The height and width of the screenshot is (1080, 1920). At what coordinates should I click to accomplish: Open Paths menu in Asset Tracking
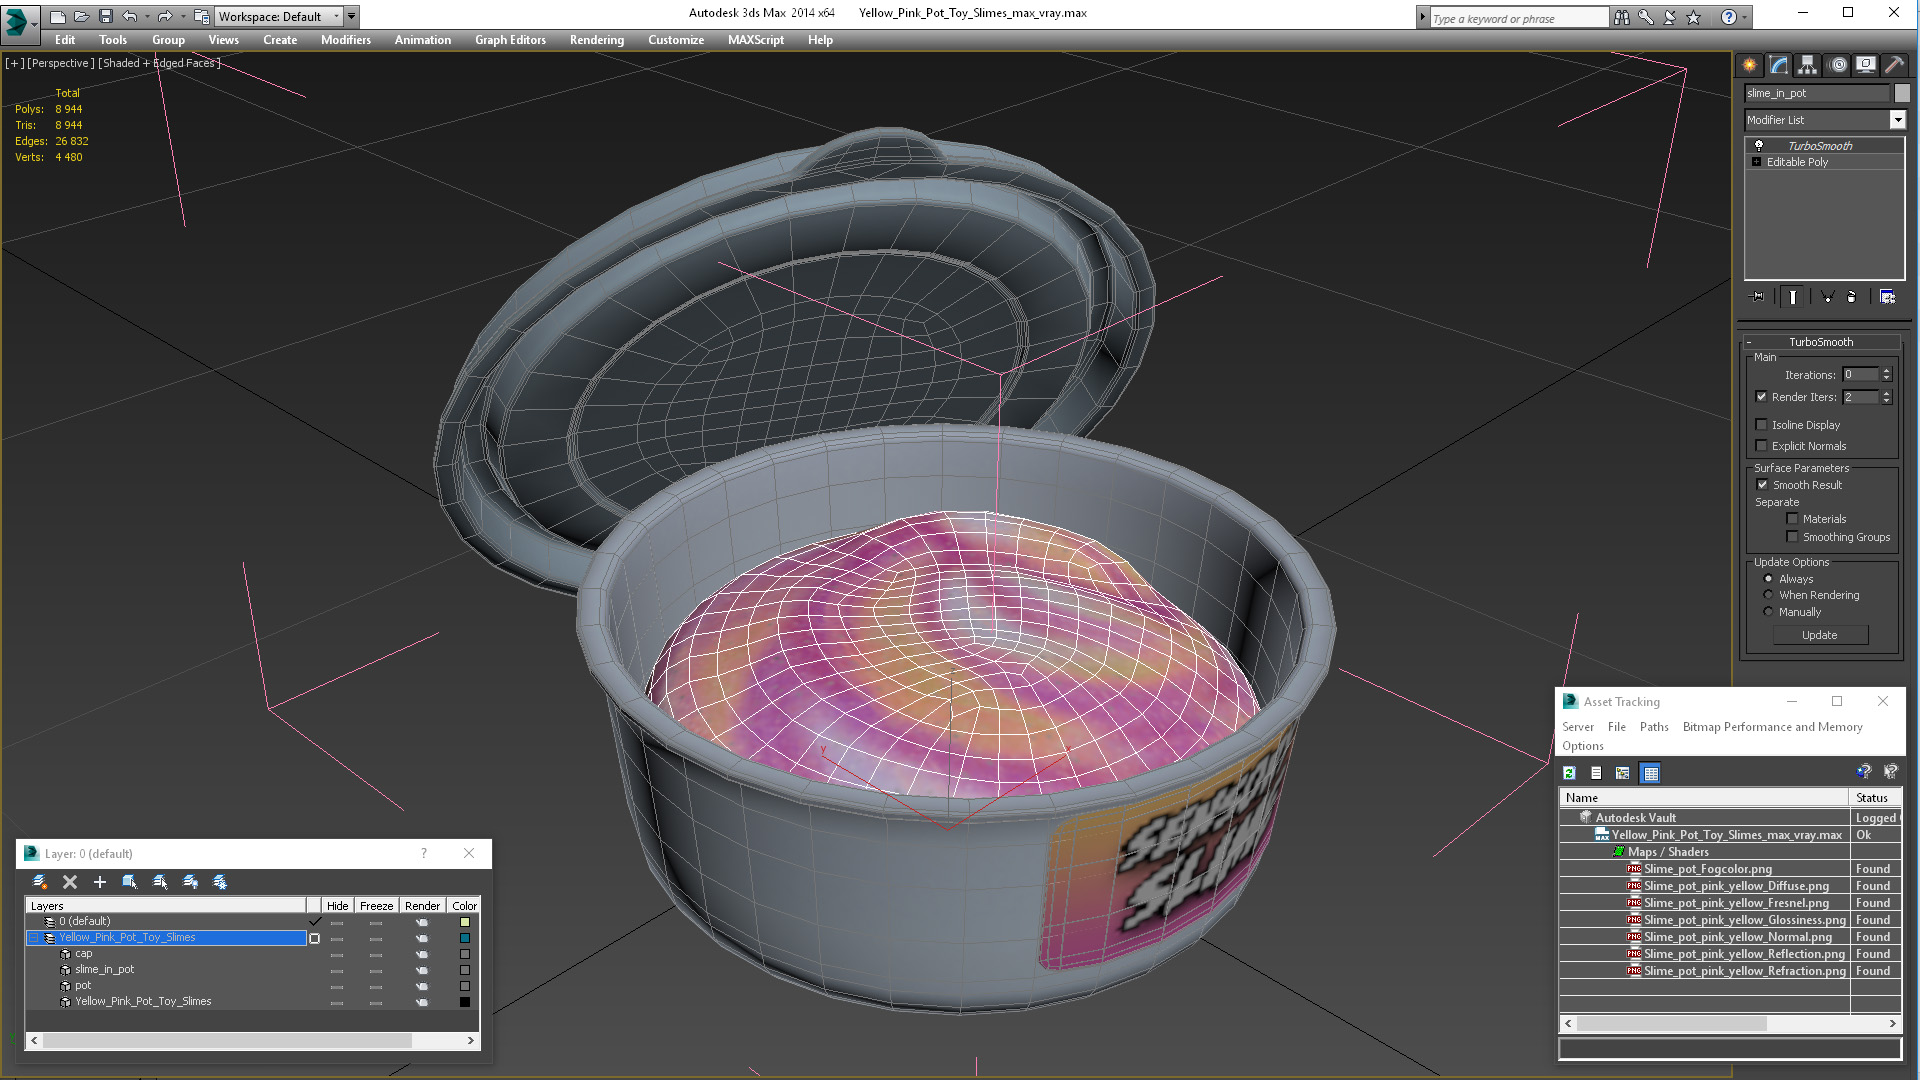pyautogui.click(x=1654, y=727)
